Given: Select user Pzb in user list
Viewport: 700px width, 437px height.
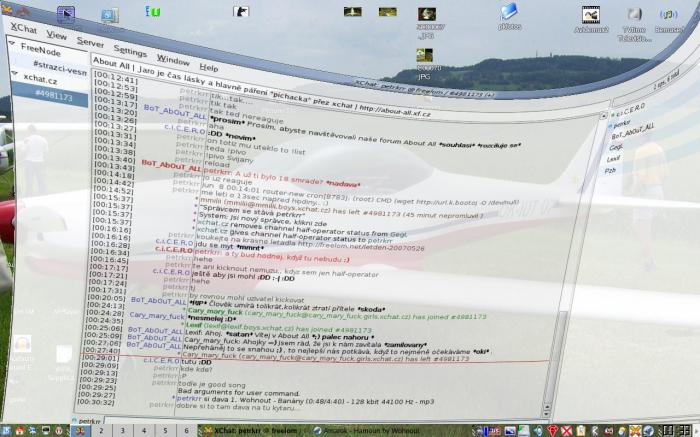Looking at the screenshot, I should [610, 170].
